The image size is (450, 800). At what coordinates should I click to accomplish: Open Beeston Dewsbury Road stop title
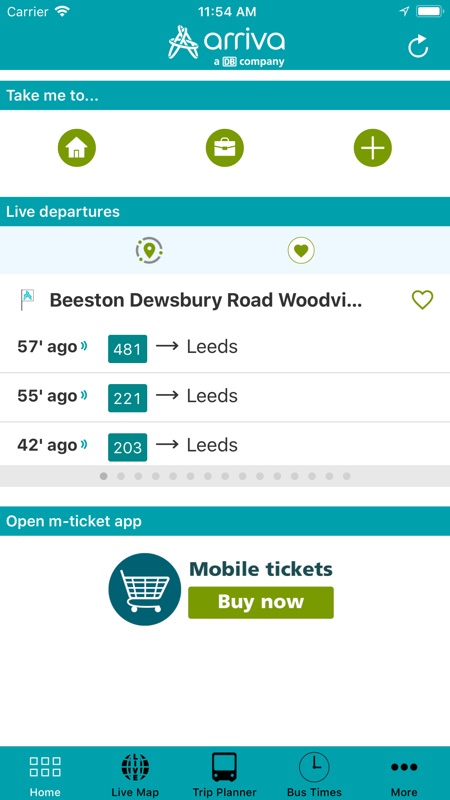[206, 301]
